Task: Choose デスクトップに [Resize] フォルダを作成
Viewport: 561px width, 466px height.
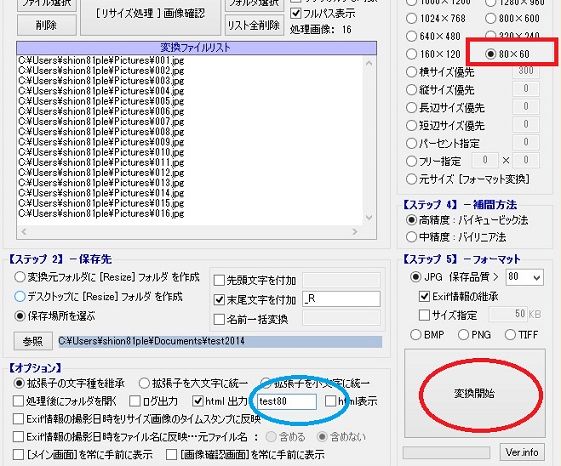Action: click(19, 296)
